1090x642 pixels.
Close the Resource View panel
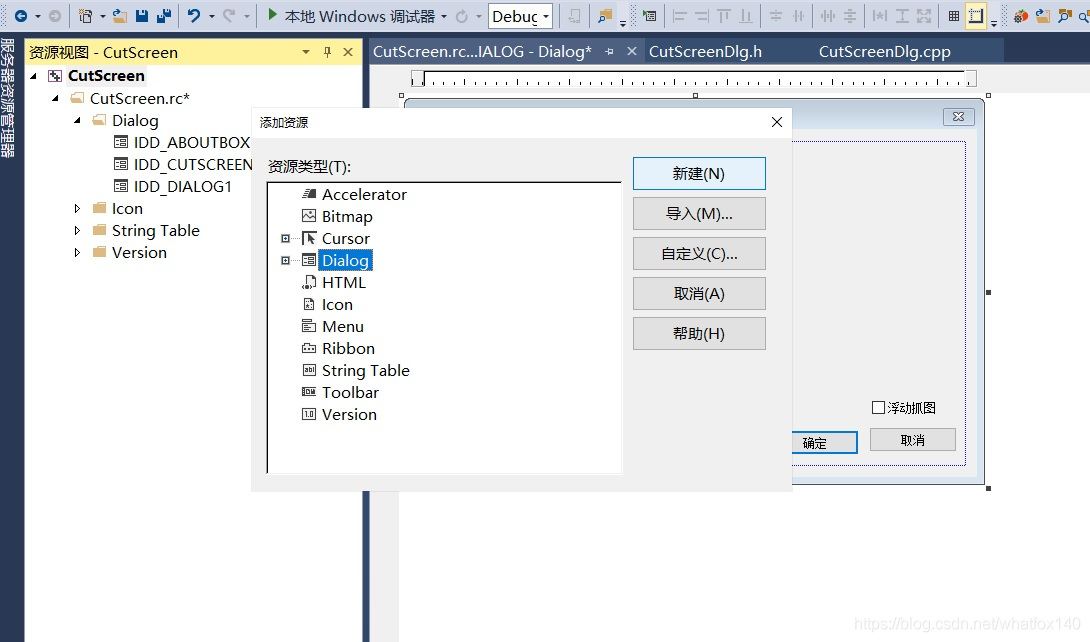click(x=348, y=52)
